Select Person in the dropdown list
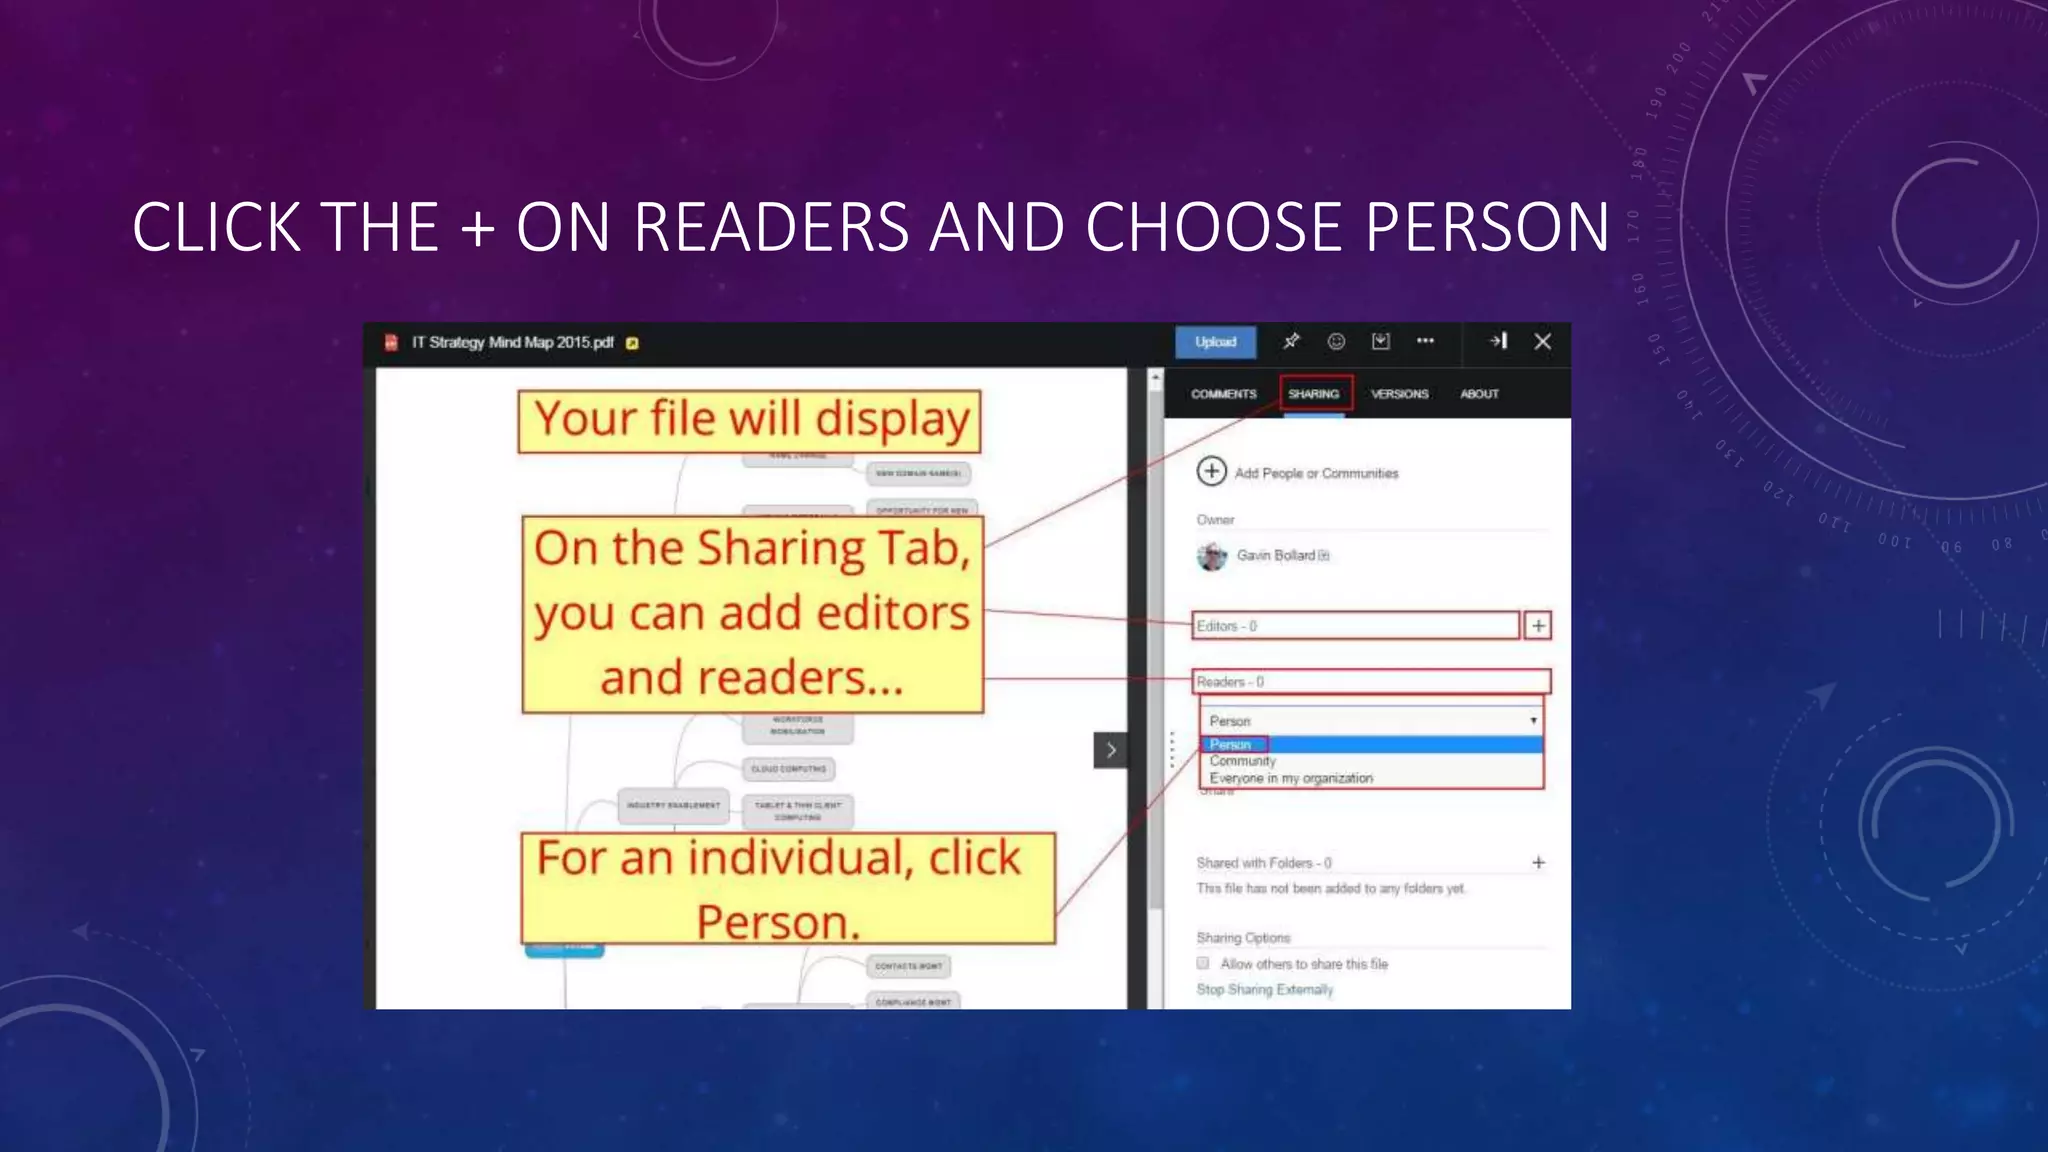2048x1152 pixels. [x=1372, y=744]
